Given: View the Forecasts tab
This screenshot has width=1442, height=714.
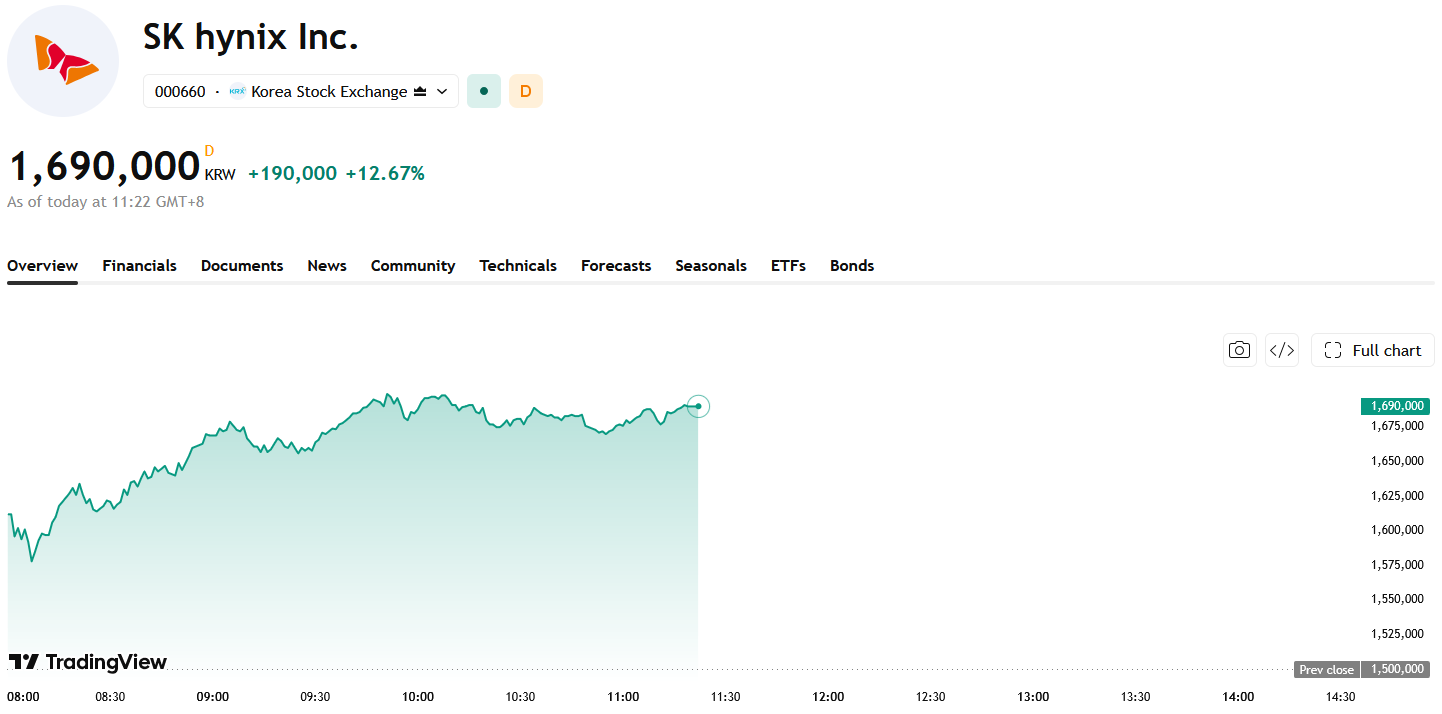Looking at the screenshot, I should pyautogui.click(x=616, y=266).
